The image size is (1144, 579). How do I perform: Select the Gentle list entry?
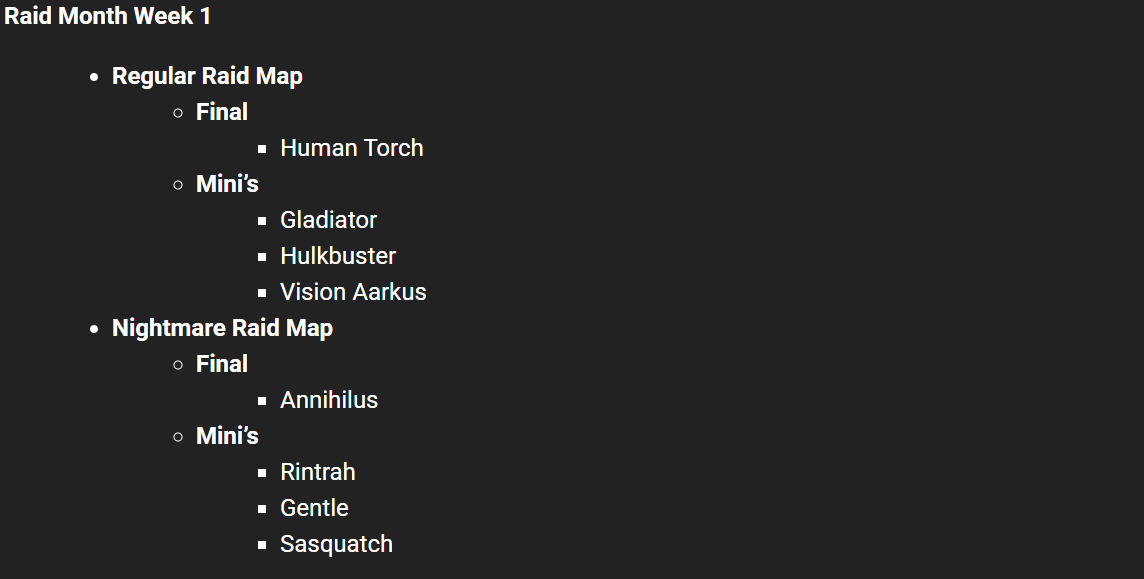(314, 508)
